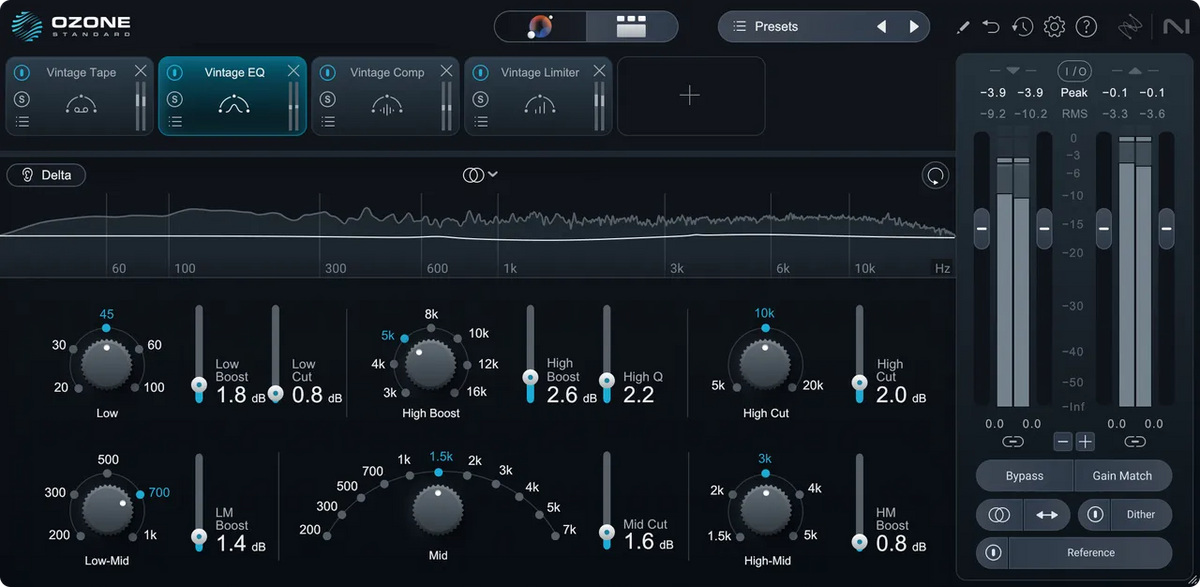1200x587 pixels.
Task: Select the Vintage Comp module tab
Action: pyautogui.click(x=385, y=72)
